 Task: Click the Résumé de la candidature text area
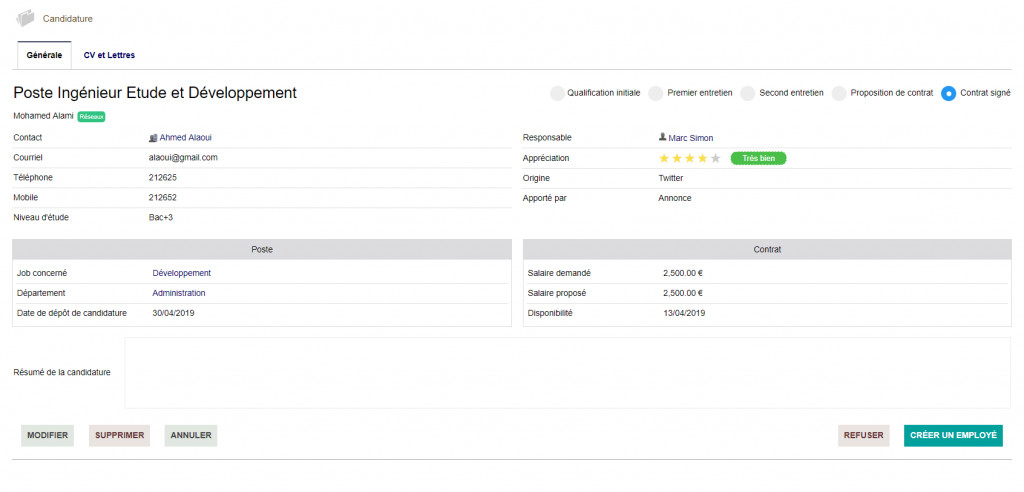pos(566,373)
